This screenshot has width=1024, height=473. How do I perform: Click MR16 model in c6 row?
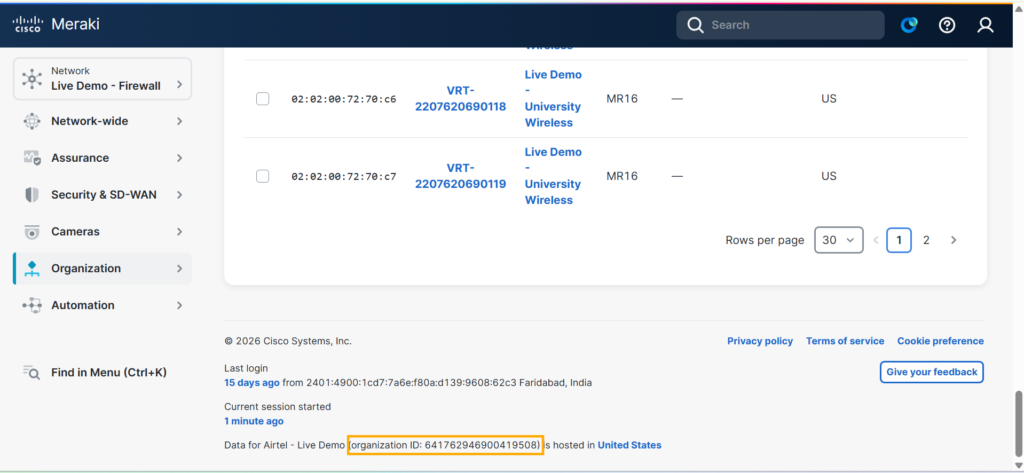622,99
